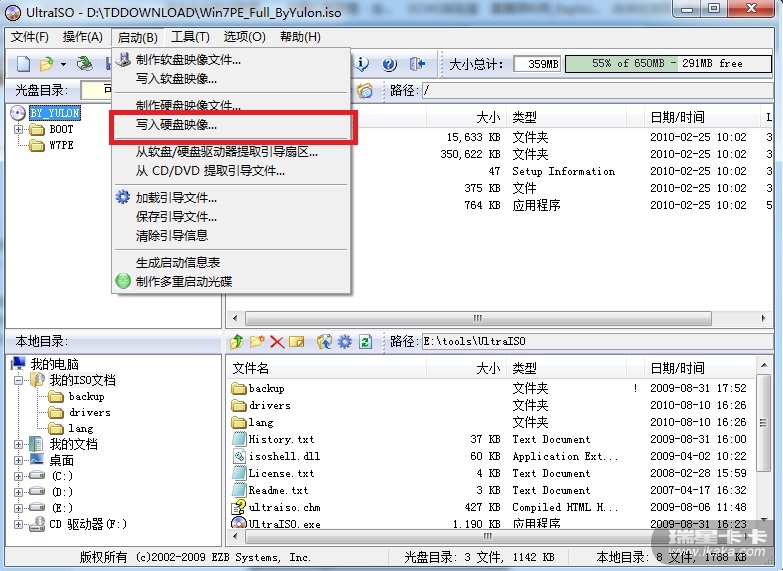Sort local files by 日期/时间 header
This screenshot has height=571, width=783.
tap(699, 369)
